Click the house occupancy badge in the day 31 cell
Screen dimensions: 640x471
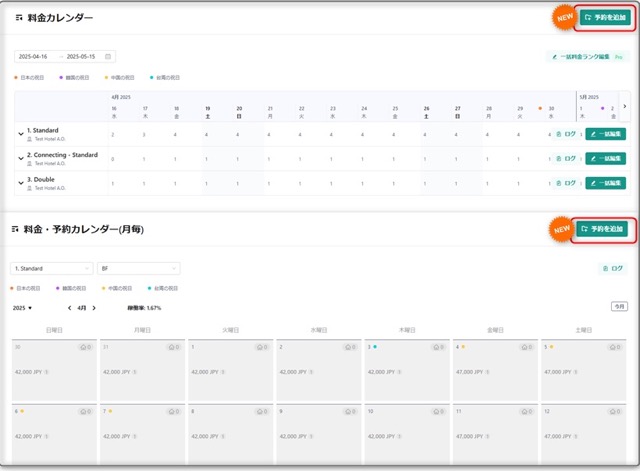[174, 347]
